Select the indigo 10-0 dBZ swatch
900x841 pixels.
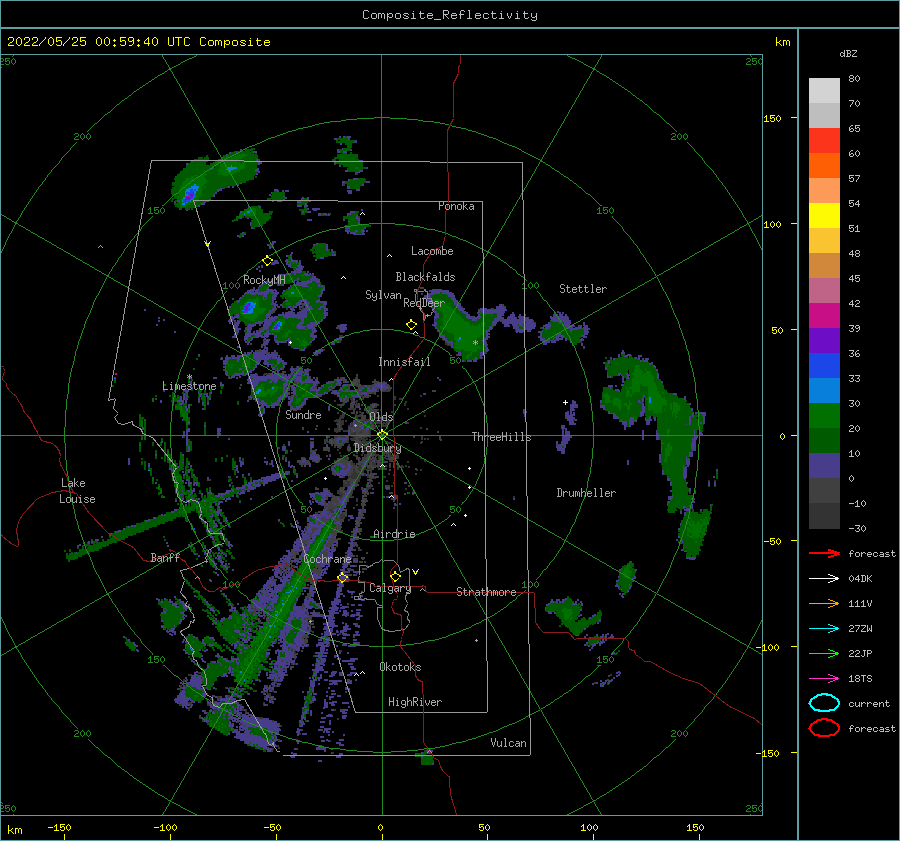(x=824, y=466)
